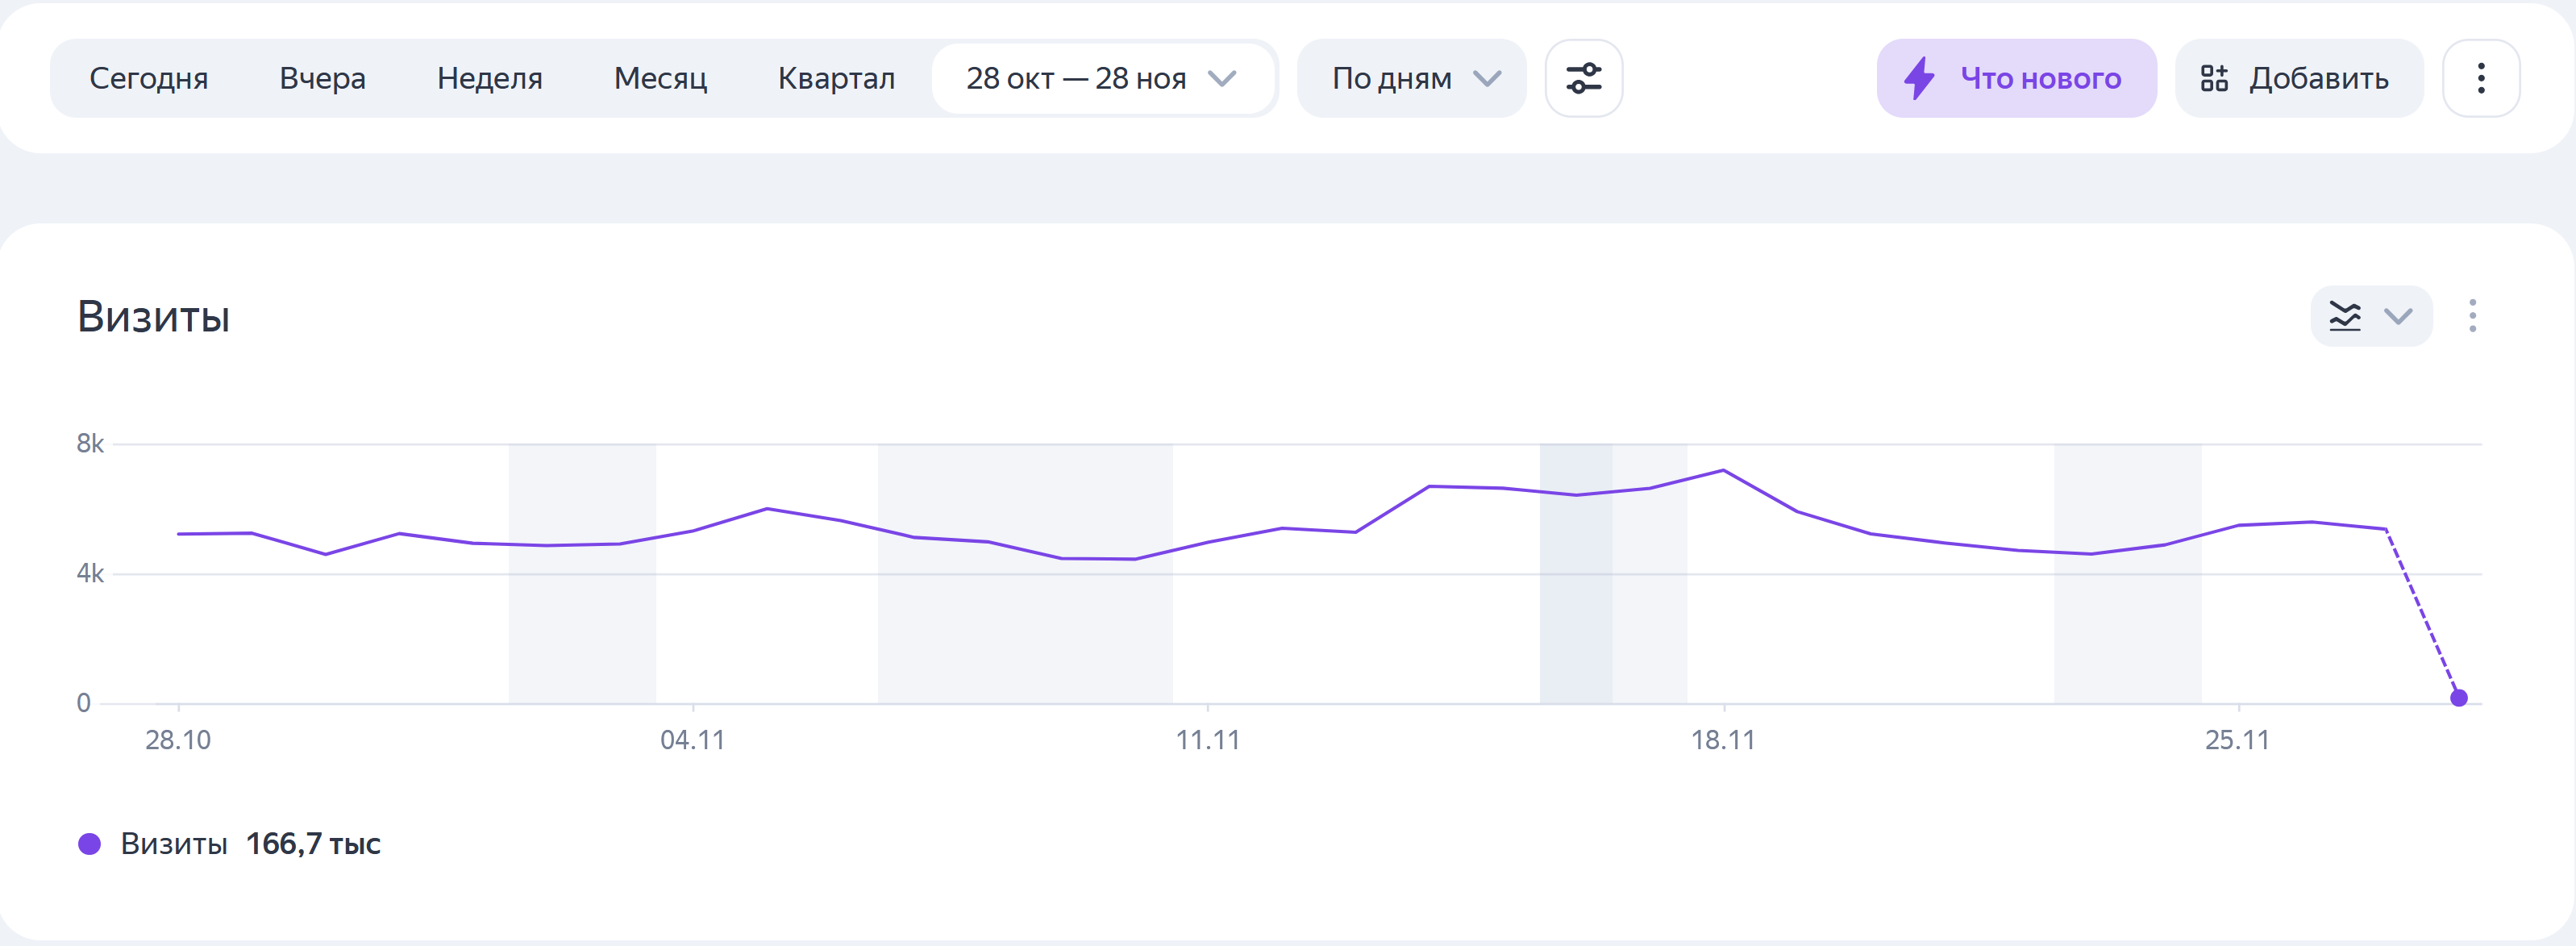The height and width of the screenshot is (946, 2576).
Task: Open the По дням grouping dropdown
Action: pos(1411,78)
